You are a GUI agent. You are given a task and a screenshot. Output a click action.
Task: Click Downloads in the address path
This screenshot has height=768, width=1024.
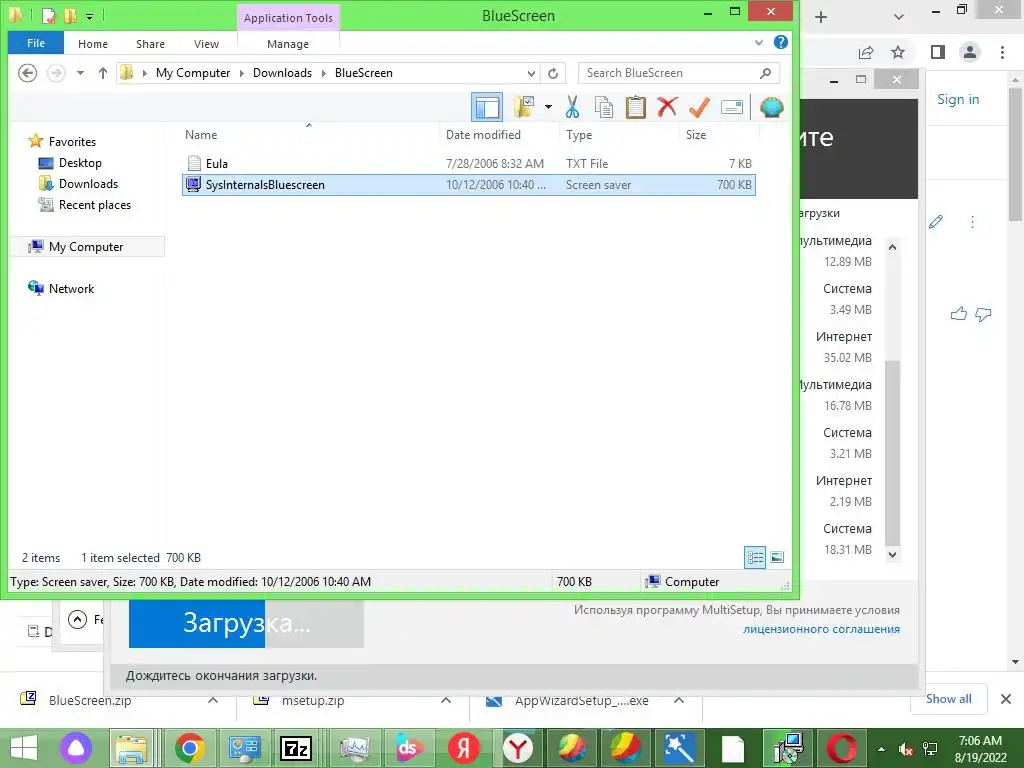(282, 72)
